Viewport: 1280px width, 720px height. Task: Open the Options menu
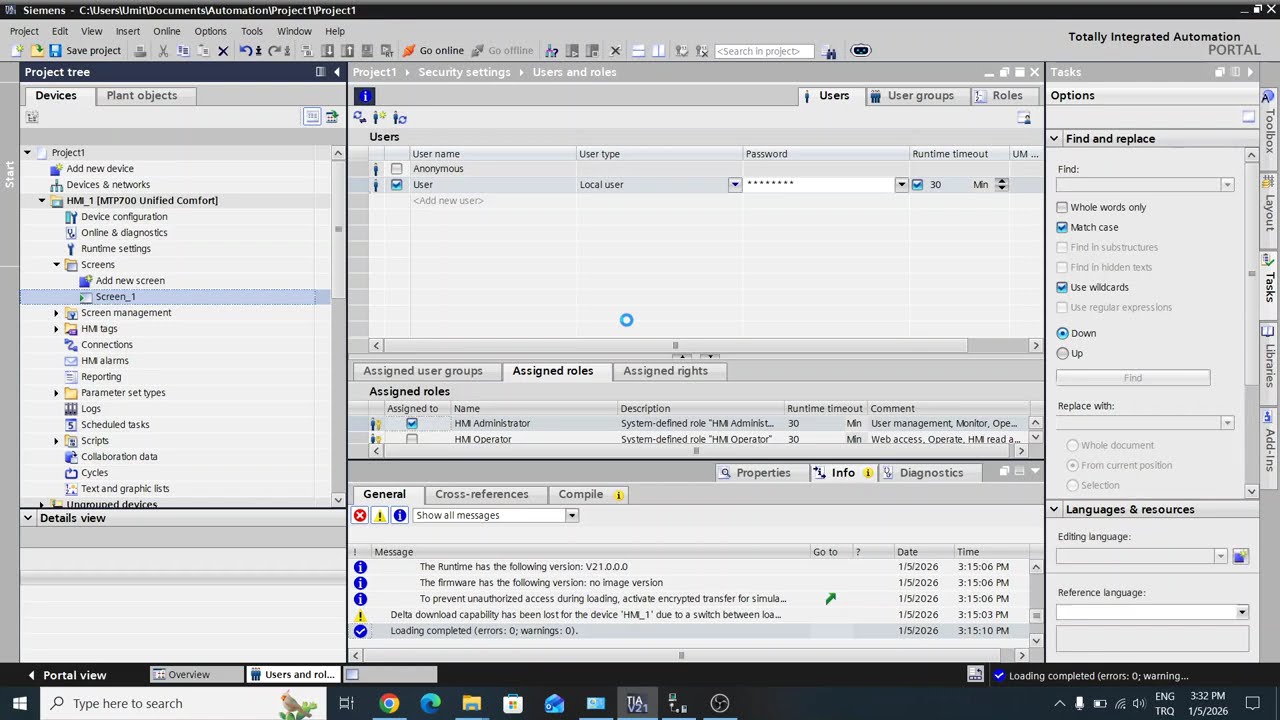pyautogui.click(x=210, y=31)
